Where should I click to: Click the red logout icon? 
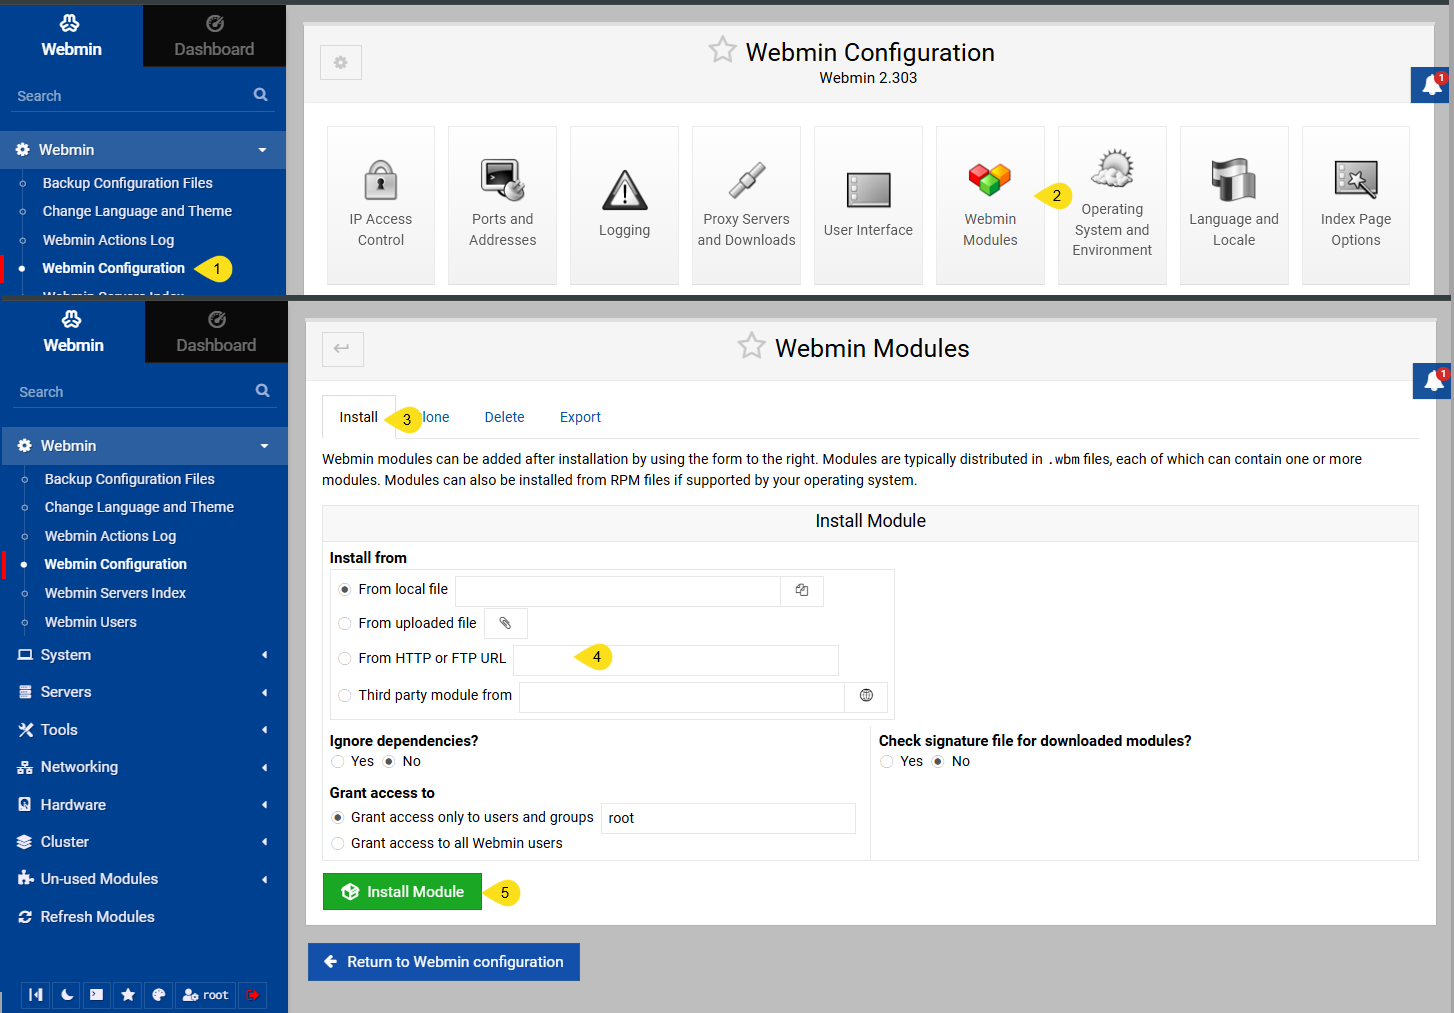(253, 995)
